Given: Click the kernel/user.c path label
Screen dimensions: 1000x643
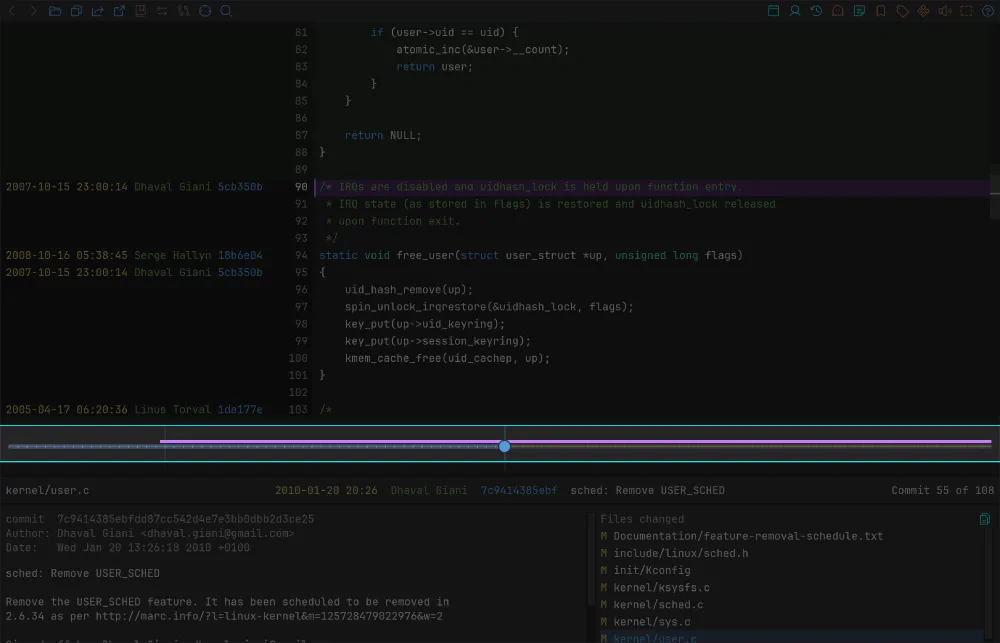Looking at the screenshot, I should tap(47, 491).
